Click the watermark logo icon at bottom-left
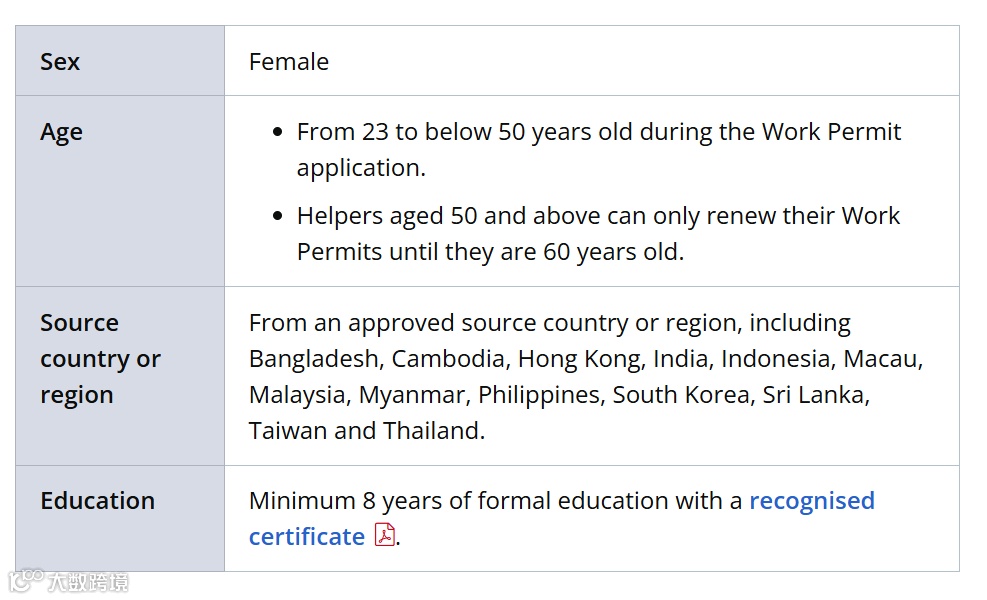The image size is (987, 600). (x=26, y=580)
